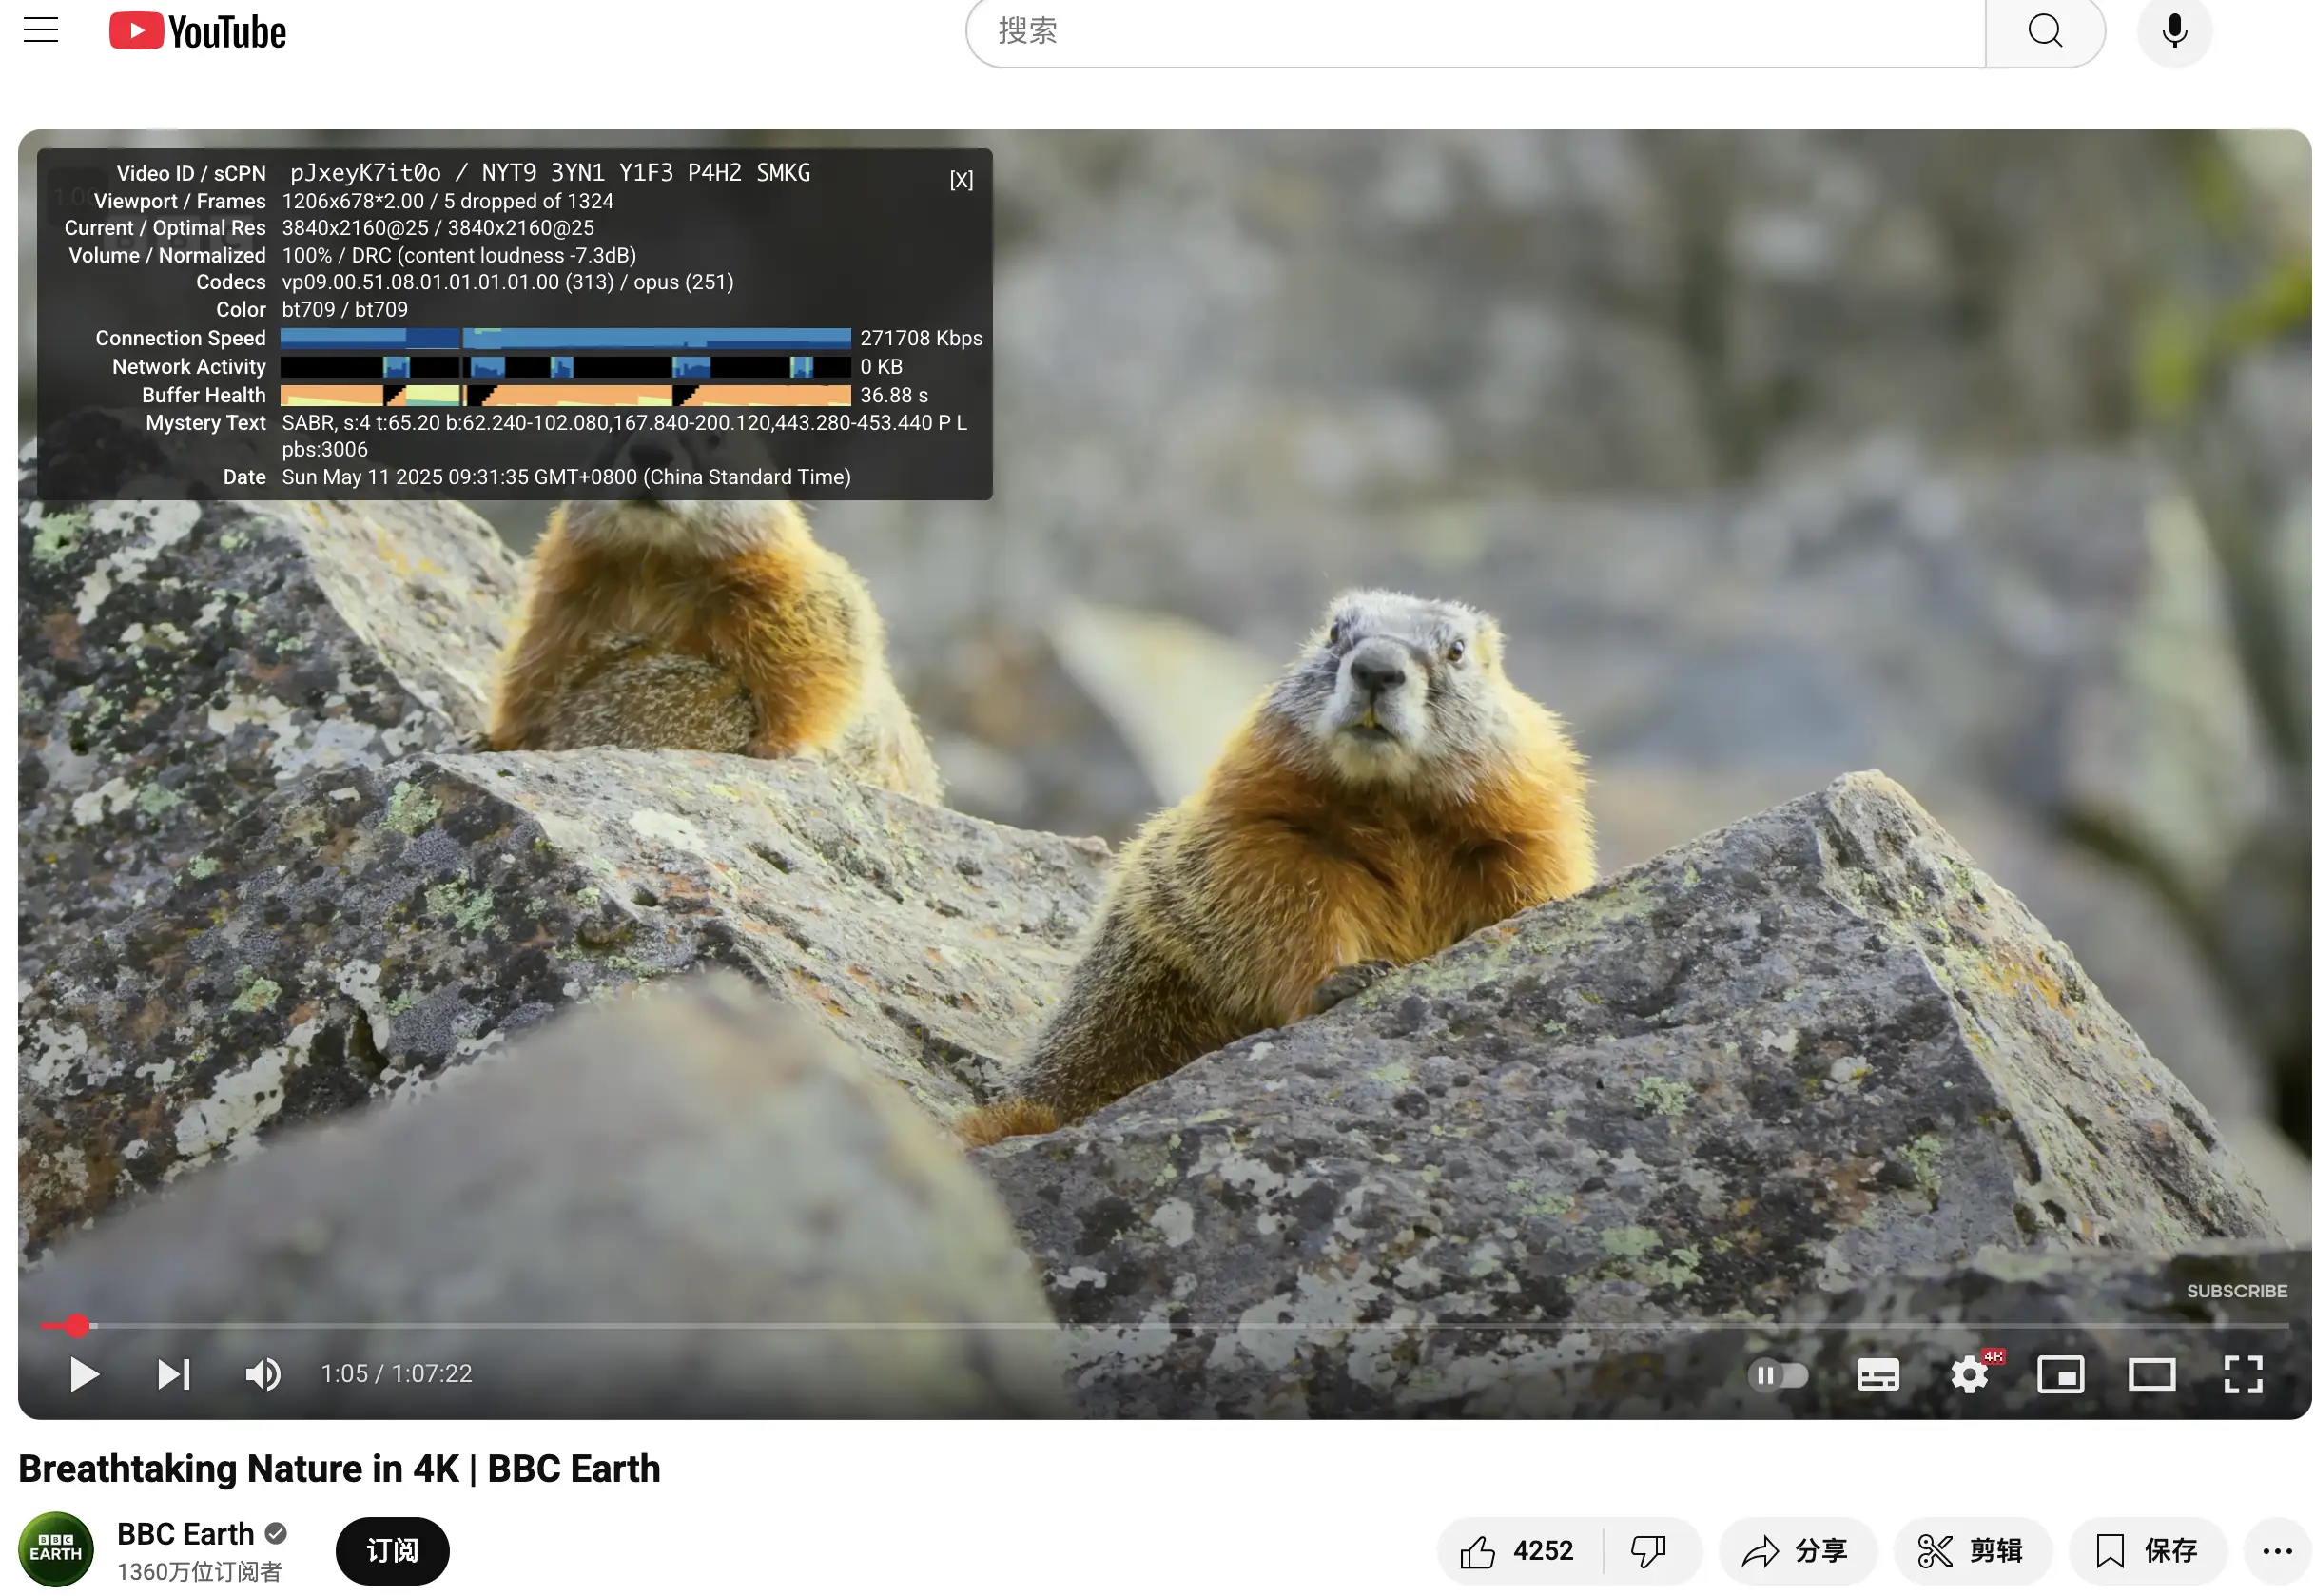Click the red playhead scrubber dot
2315x1596 pixels.
77,1326
